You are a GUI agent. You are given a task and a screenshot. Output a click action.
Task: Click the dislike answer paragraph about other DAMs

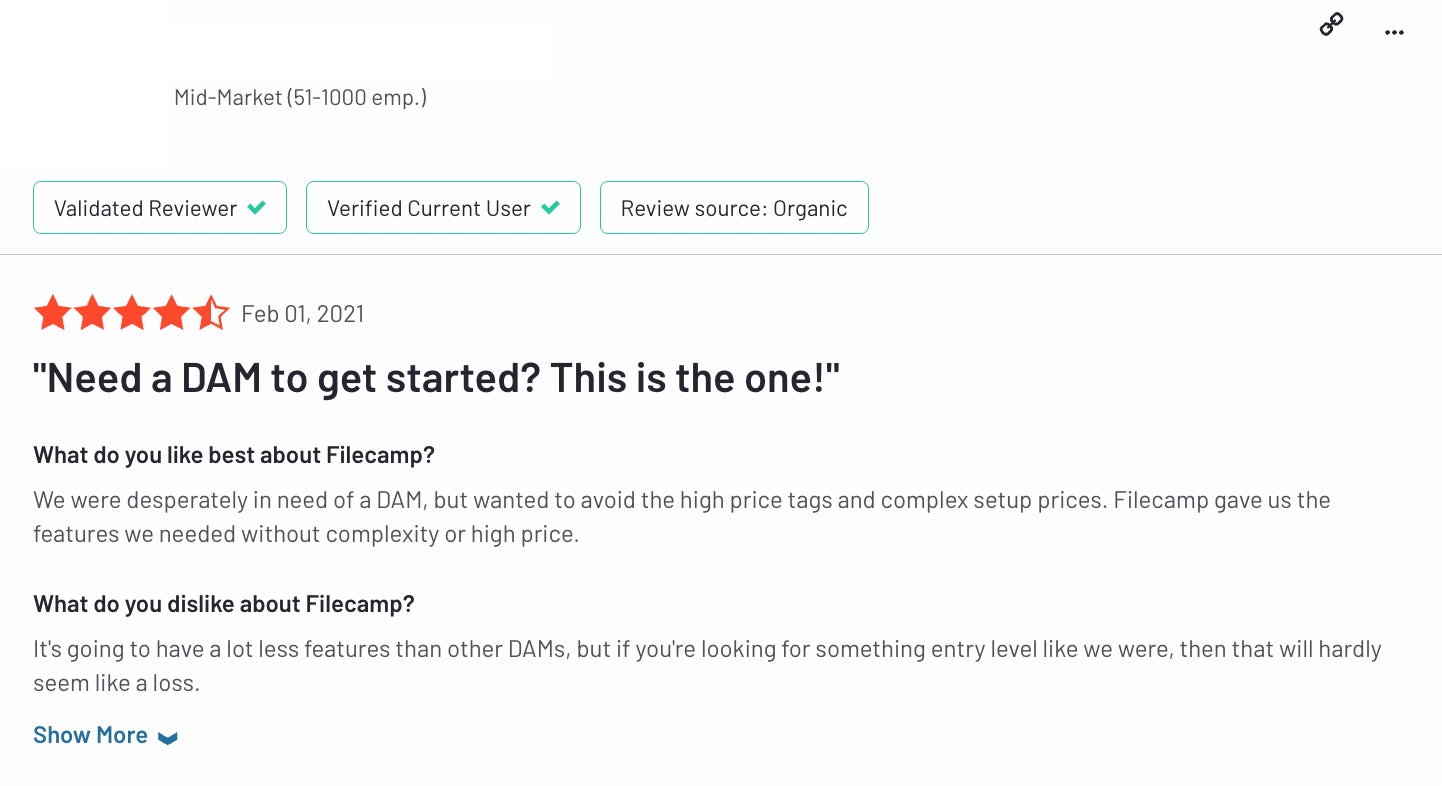[707, 666]
